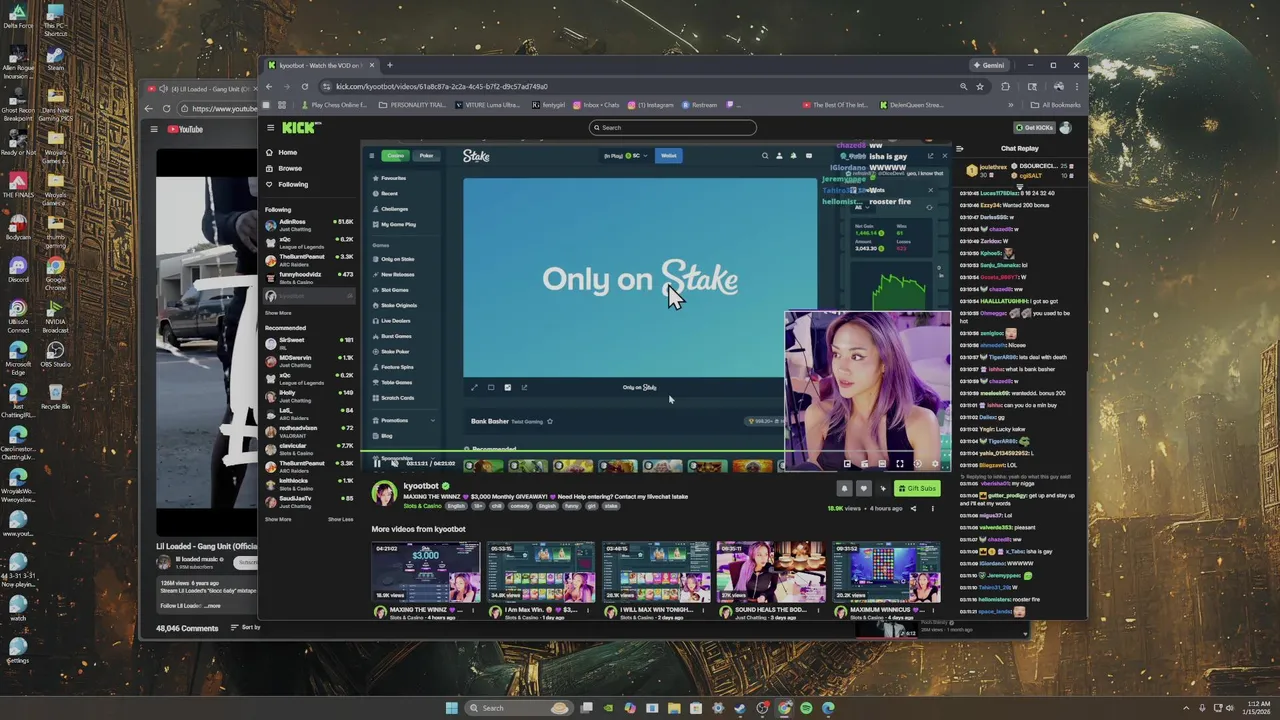Open taskbar clock showing 1:12 AM

(1259, 708)
